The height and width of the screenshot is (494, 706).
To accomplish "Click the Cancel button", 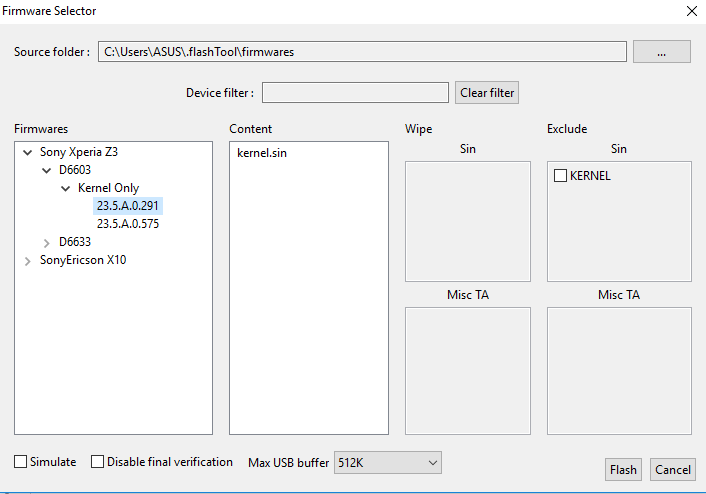I will [x=673, y=470].
